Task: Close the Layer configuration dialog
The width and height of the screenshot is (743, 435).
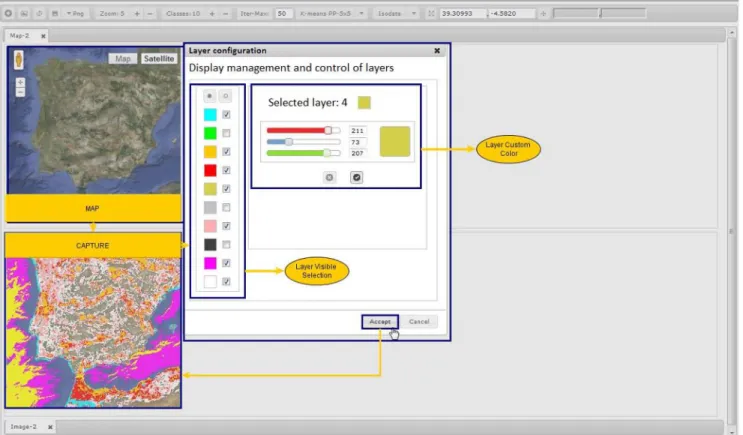Action: tap(437, 50)
